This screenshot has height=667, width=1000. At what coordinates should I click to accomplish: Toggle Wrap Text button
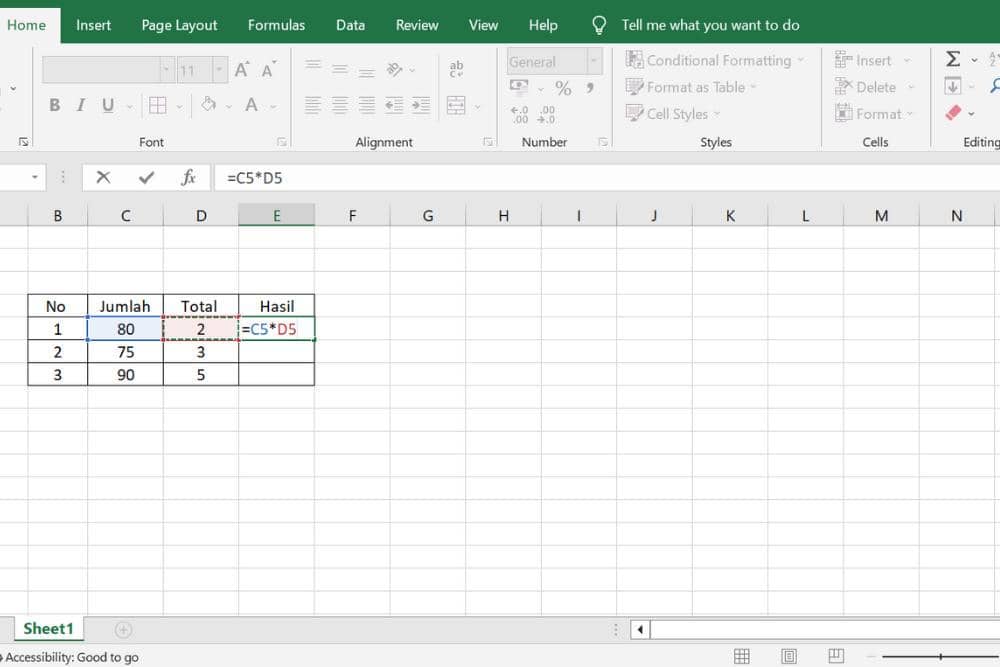tap(457, 68)
